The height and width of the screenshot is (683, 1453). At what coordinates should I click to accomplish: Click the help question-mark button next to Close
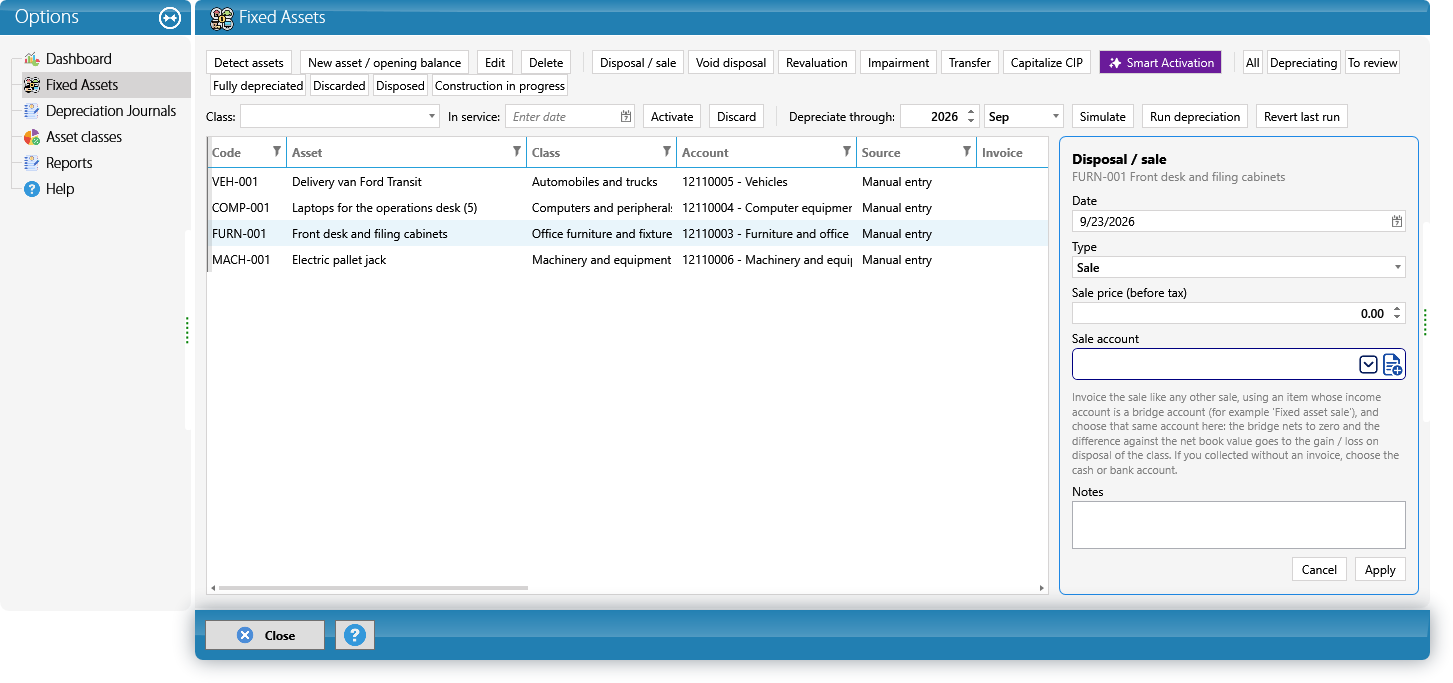355,635
